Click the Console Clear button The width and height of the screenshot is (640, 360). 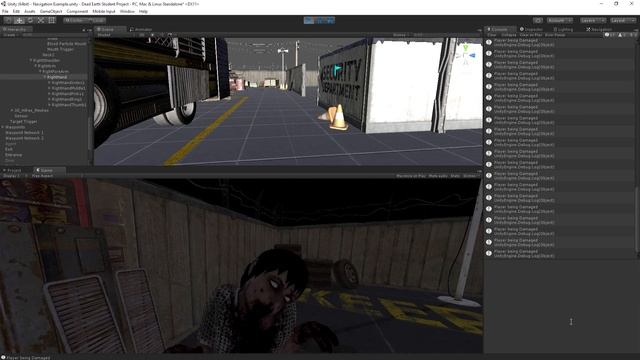pyautogui.click(x=492, y=35)
